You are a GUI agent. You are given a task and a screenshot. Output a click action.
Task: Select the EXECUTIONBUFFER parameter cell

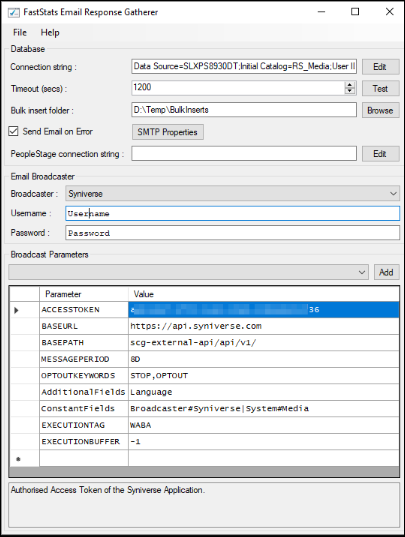tap(84, 441)
